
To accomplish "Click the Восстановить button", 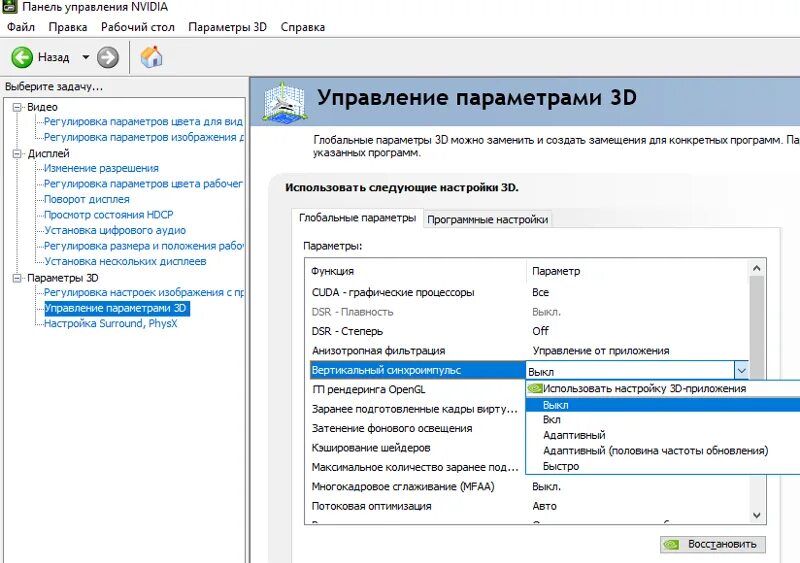I will coord(713,545).
